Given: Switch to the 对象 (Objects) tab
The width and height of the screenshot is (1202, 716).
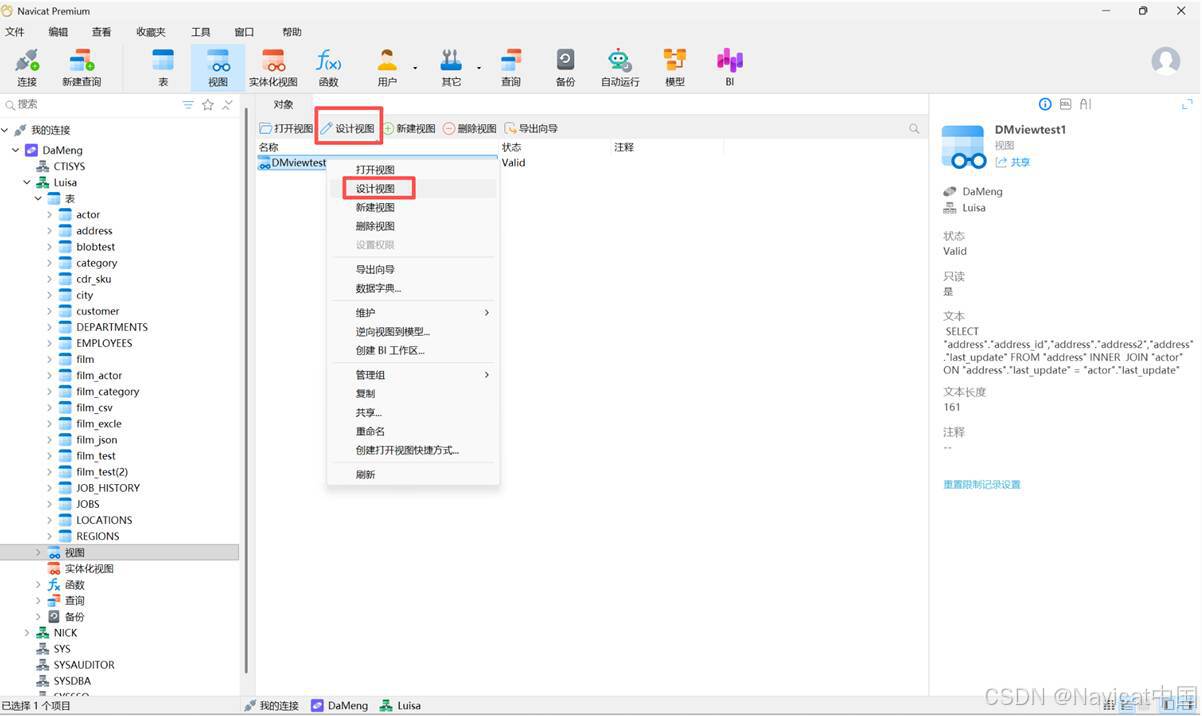Looking at the screenshot, I should tap(283, 105).
